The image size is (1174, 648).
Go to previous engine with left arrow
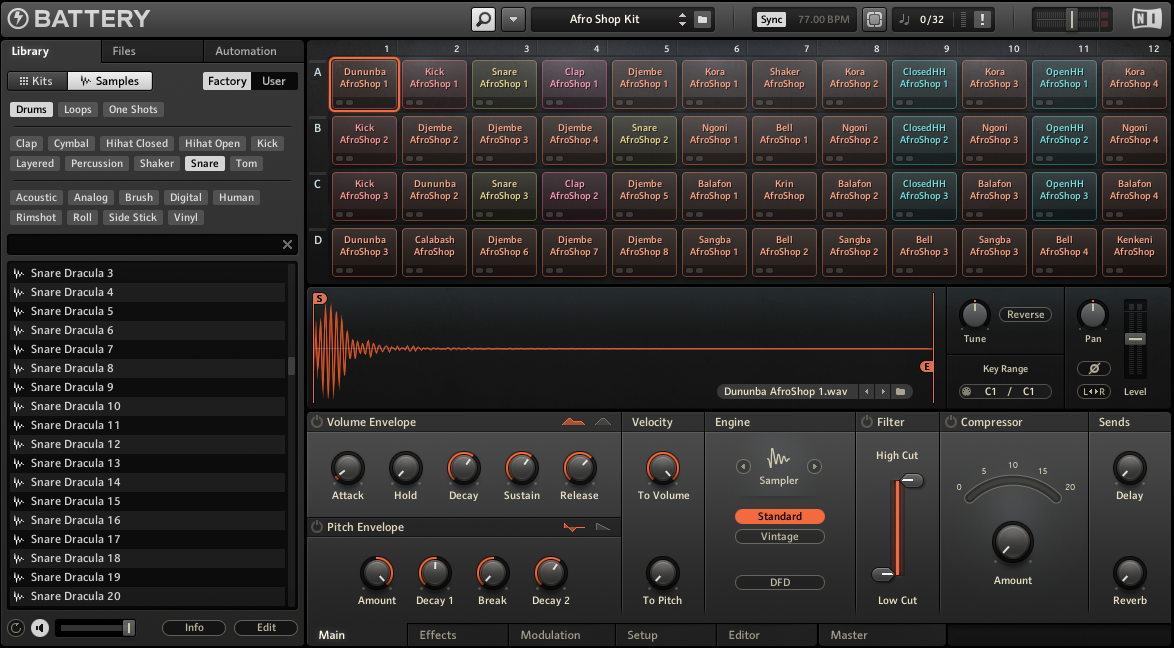coord(743,467)
